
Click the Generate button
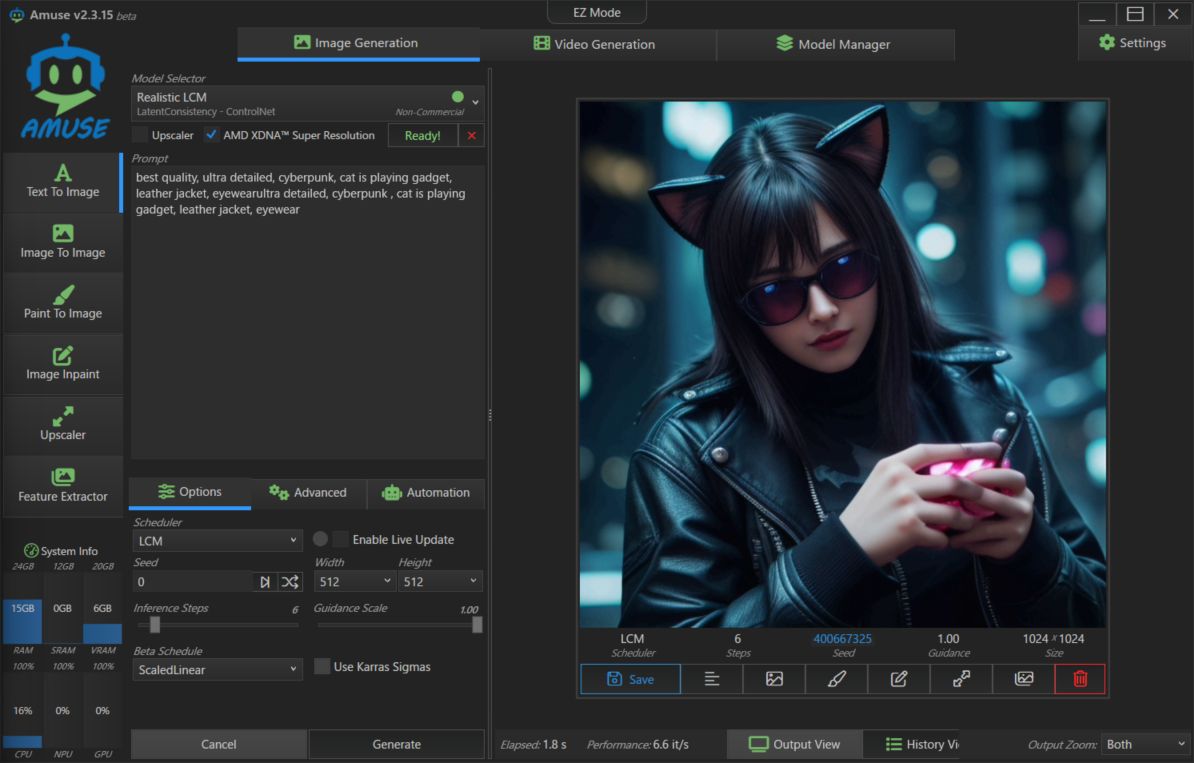point(396,744)
